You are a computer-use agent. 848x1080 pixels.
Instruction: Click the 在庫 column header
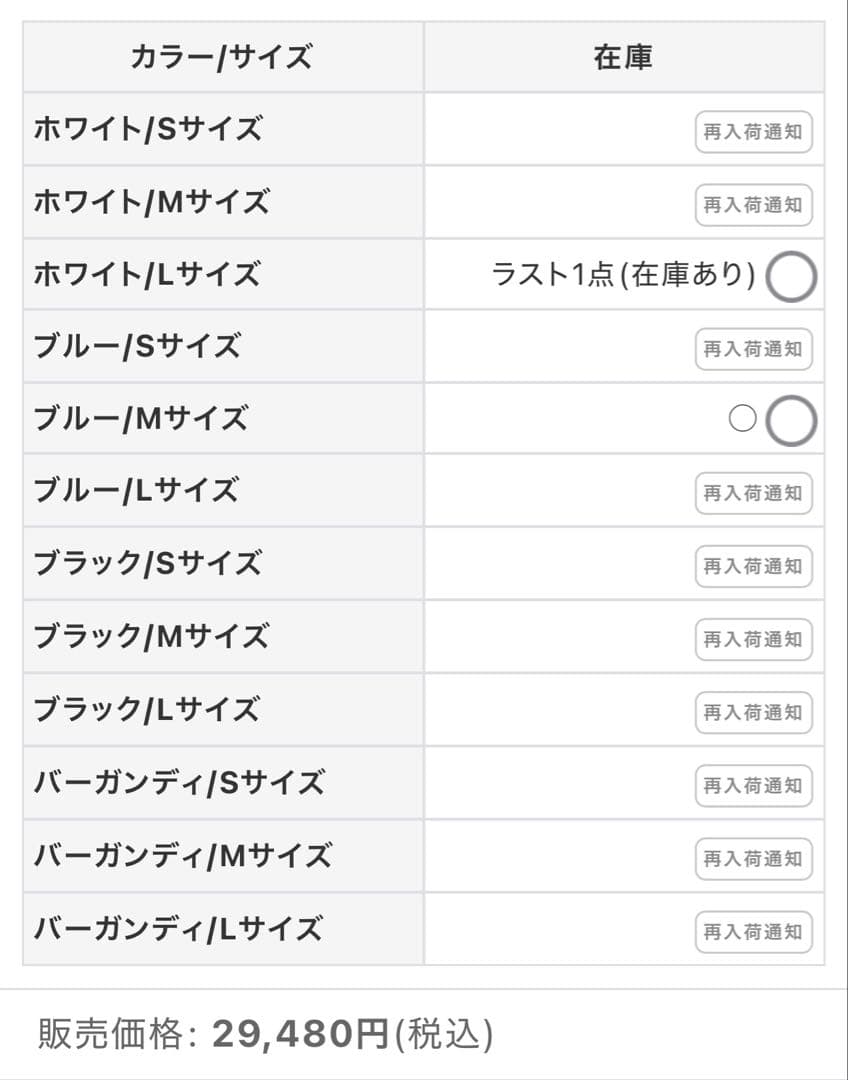pos(623,58)
